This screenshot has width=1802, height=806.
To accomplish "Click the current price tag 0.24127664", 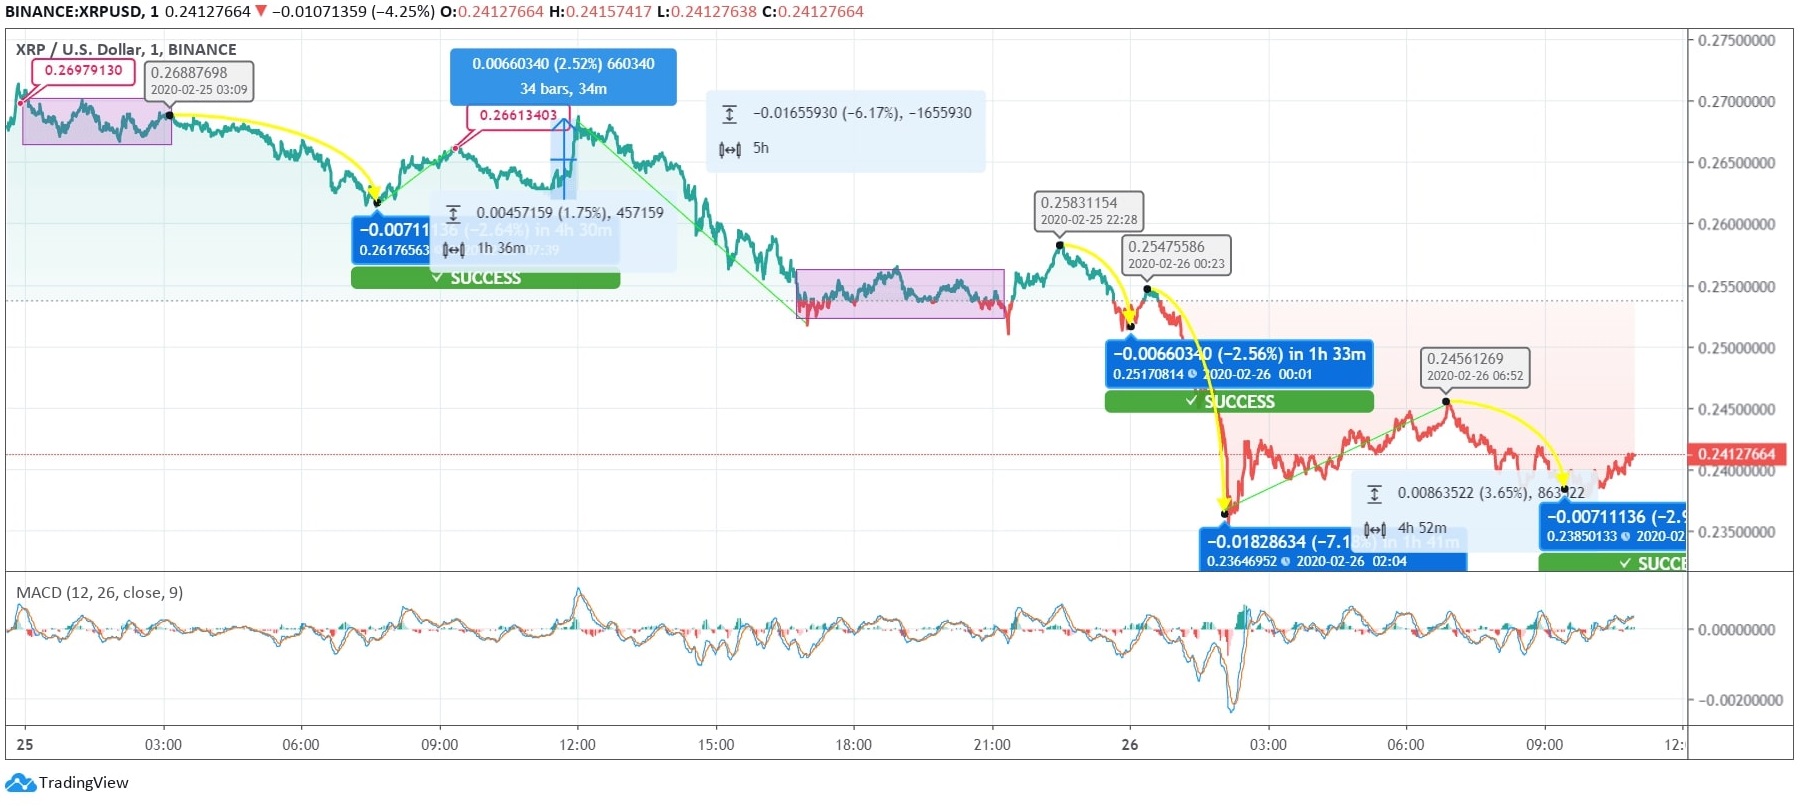I will pyautogui.click(x=1736, y=454).
